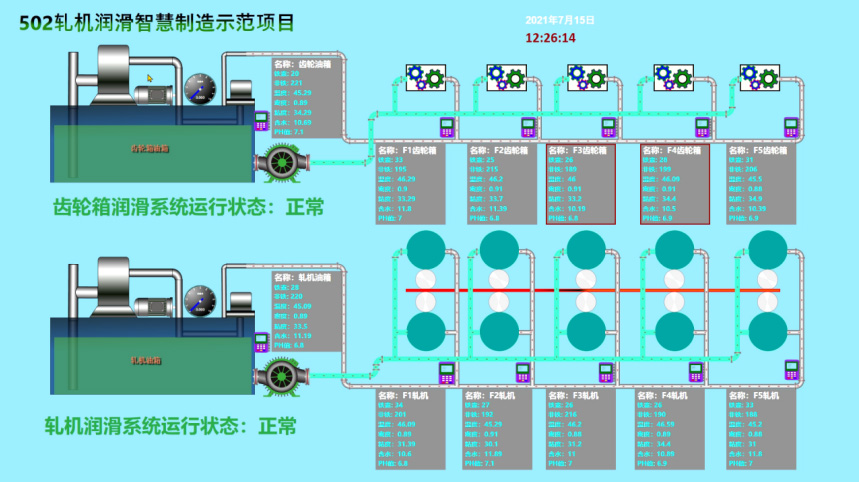Click the 齿轮箱润滑系统运行状态 status text

189,208
